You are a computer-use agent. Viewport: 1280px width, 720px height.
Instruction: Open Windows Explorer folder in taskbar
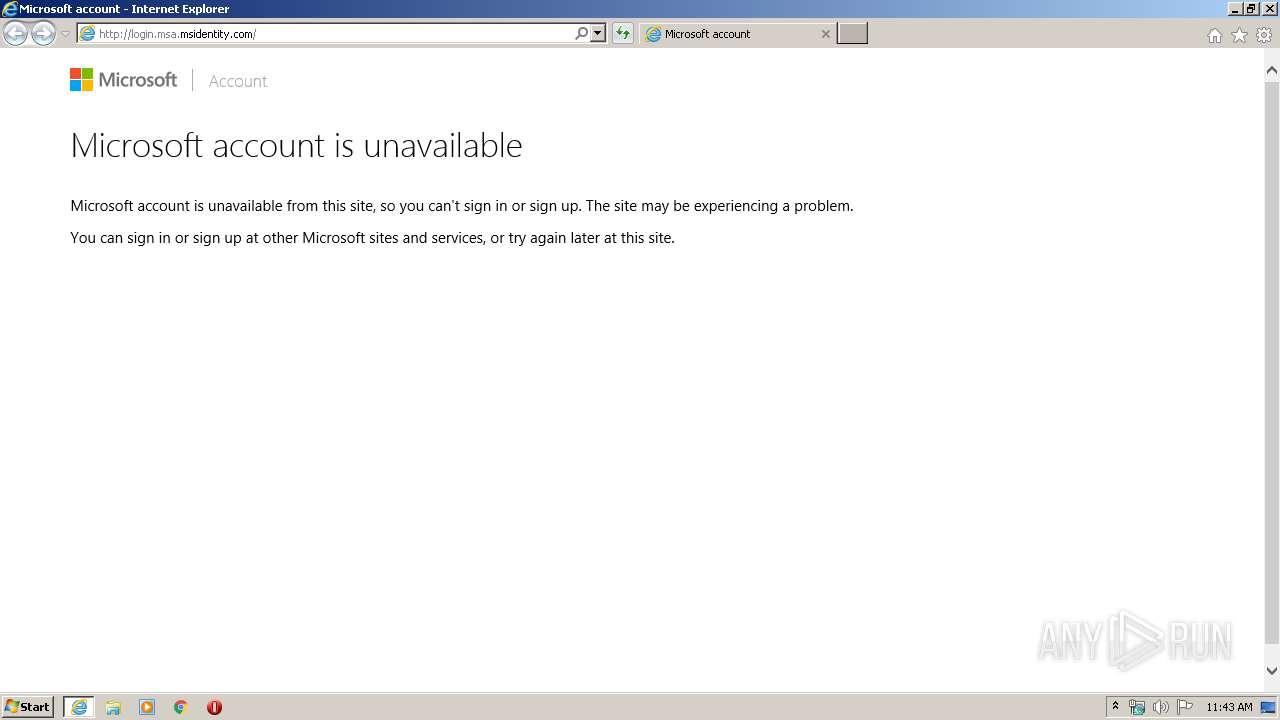tap(113, 707)
